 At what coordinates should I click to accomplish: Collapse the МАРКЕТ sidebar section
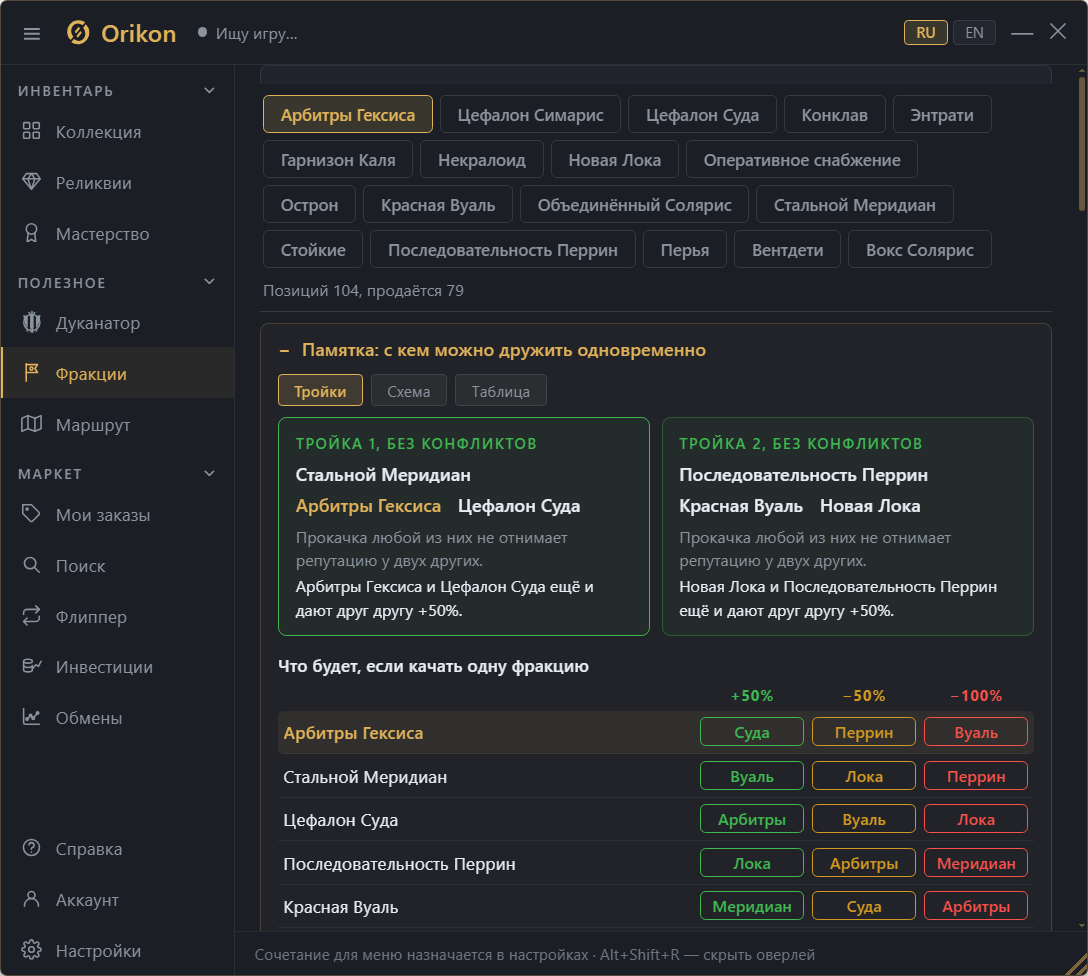(x=210, y=474)
